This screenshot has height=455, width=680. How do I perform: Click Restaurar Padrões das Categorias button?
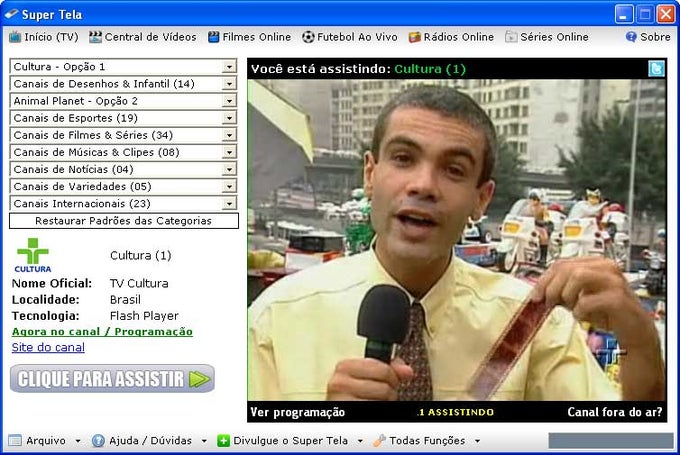coord(124,221)
